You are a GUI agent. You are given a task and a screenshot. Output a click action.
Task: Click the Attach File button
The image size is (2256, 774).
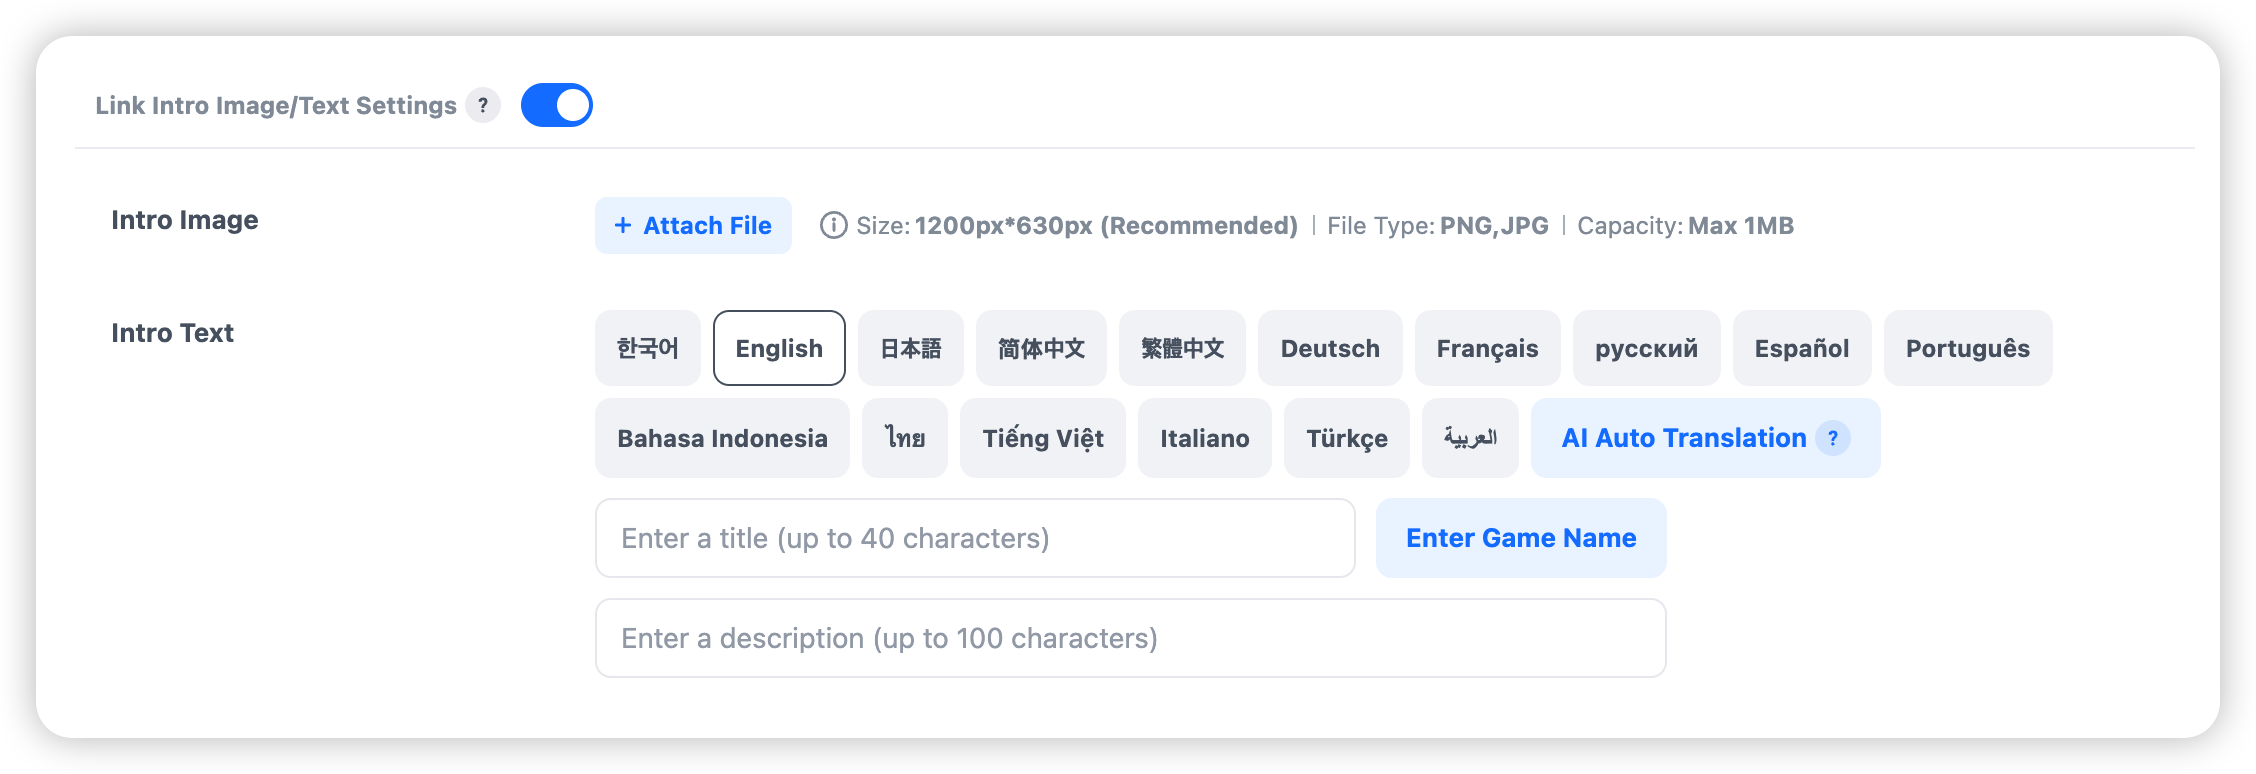[x=693, y=226]
